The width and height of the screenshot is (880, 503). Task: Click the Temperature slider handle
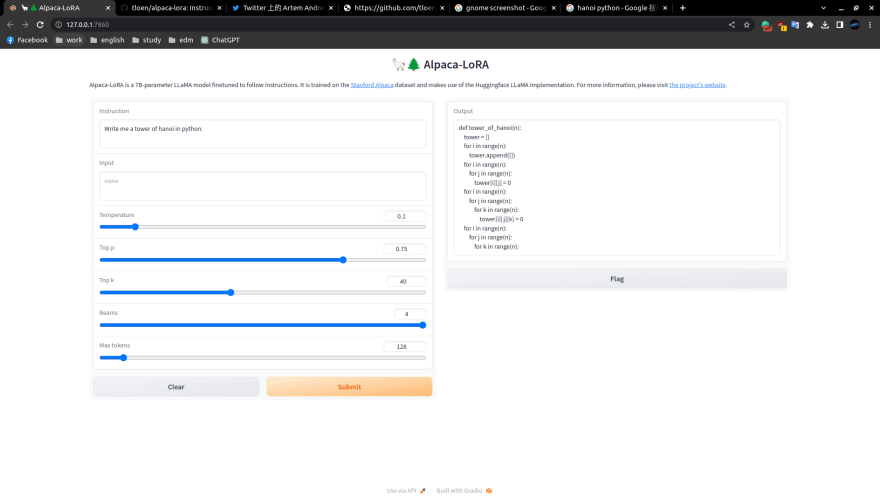point(135,227)
